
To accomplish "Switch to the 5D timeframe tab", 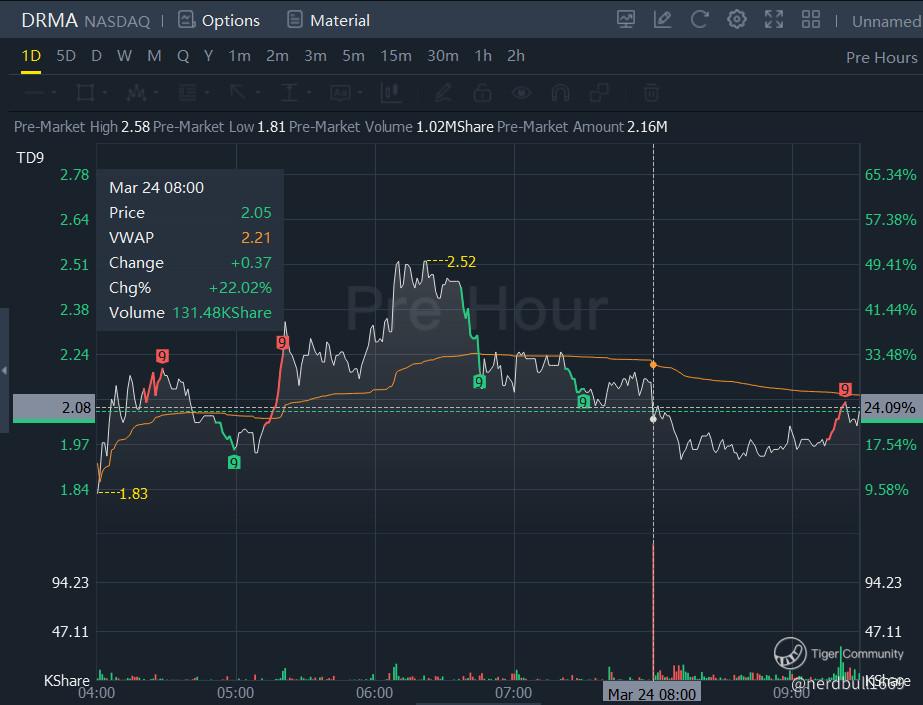I will coord(66,56).
